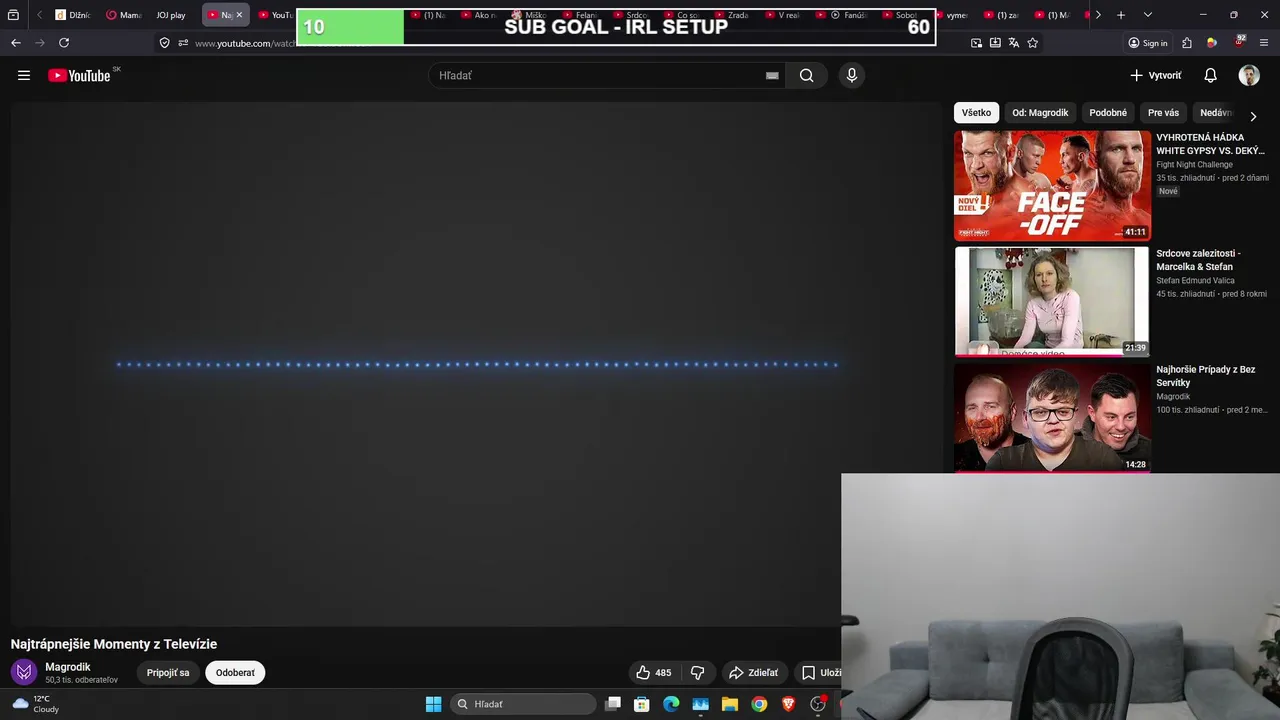The height and width of the screenshot is (720, 1280).
Task: Open Microsoft Edge from the taskbar
Action: 671,704
